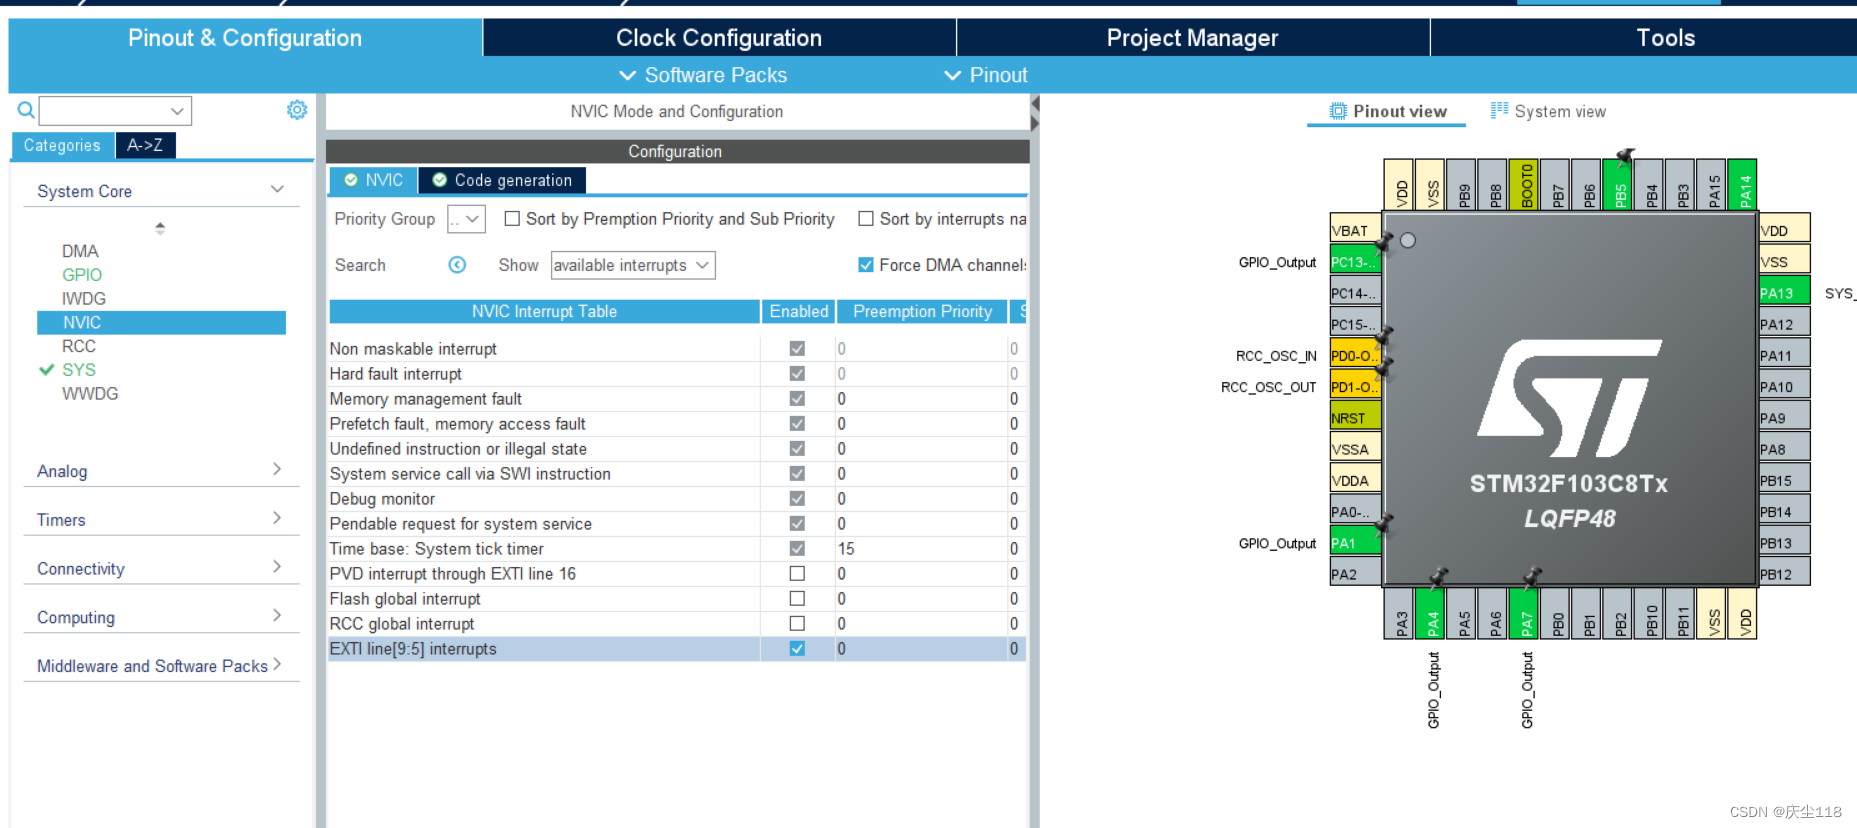The image size is (1857, 828).
Task: Select yellow pin PD1-OSC_OUT on chip
Action: click(1355, 387)
